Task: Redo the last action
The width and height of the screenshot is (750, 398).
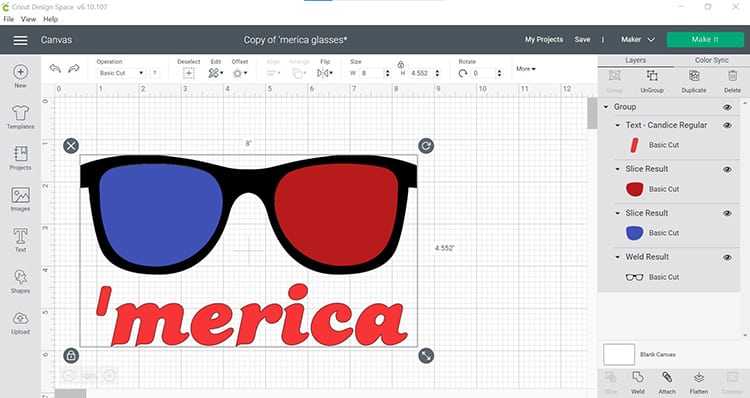Action: click(74, 69)
